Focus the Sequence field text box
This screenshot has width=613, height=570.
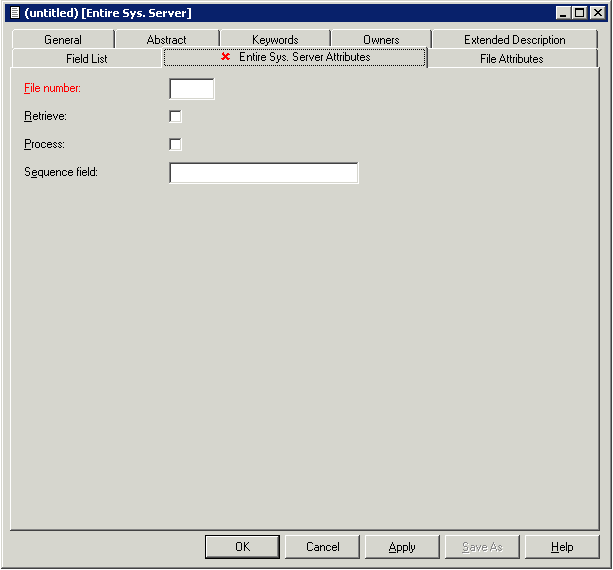coord(264,173)
